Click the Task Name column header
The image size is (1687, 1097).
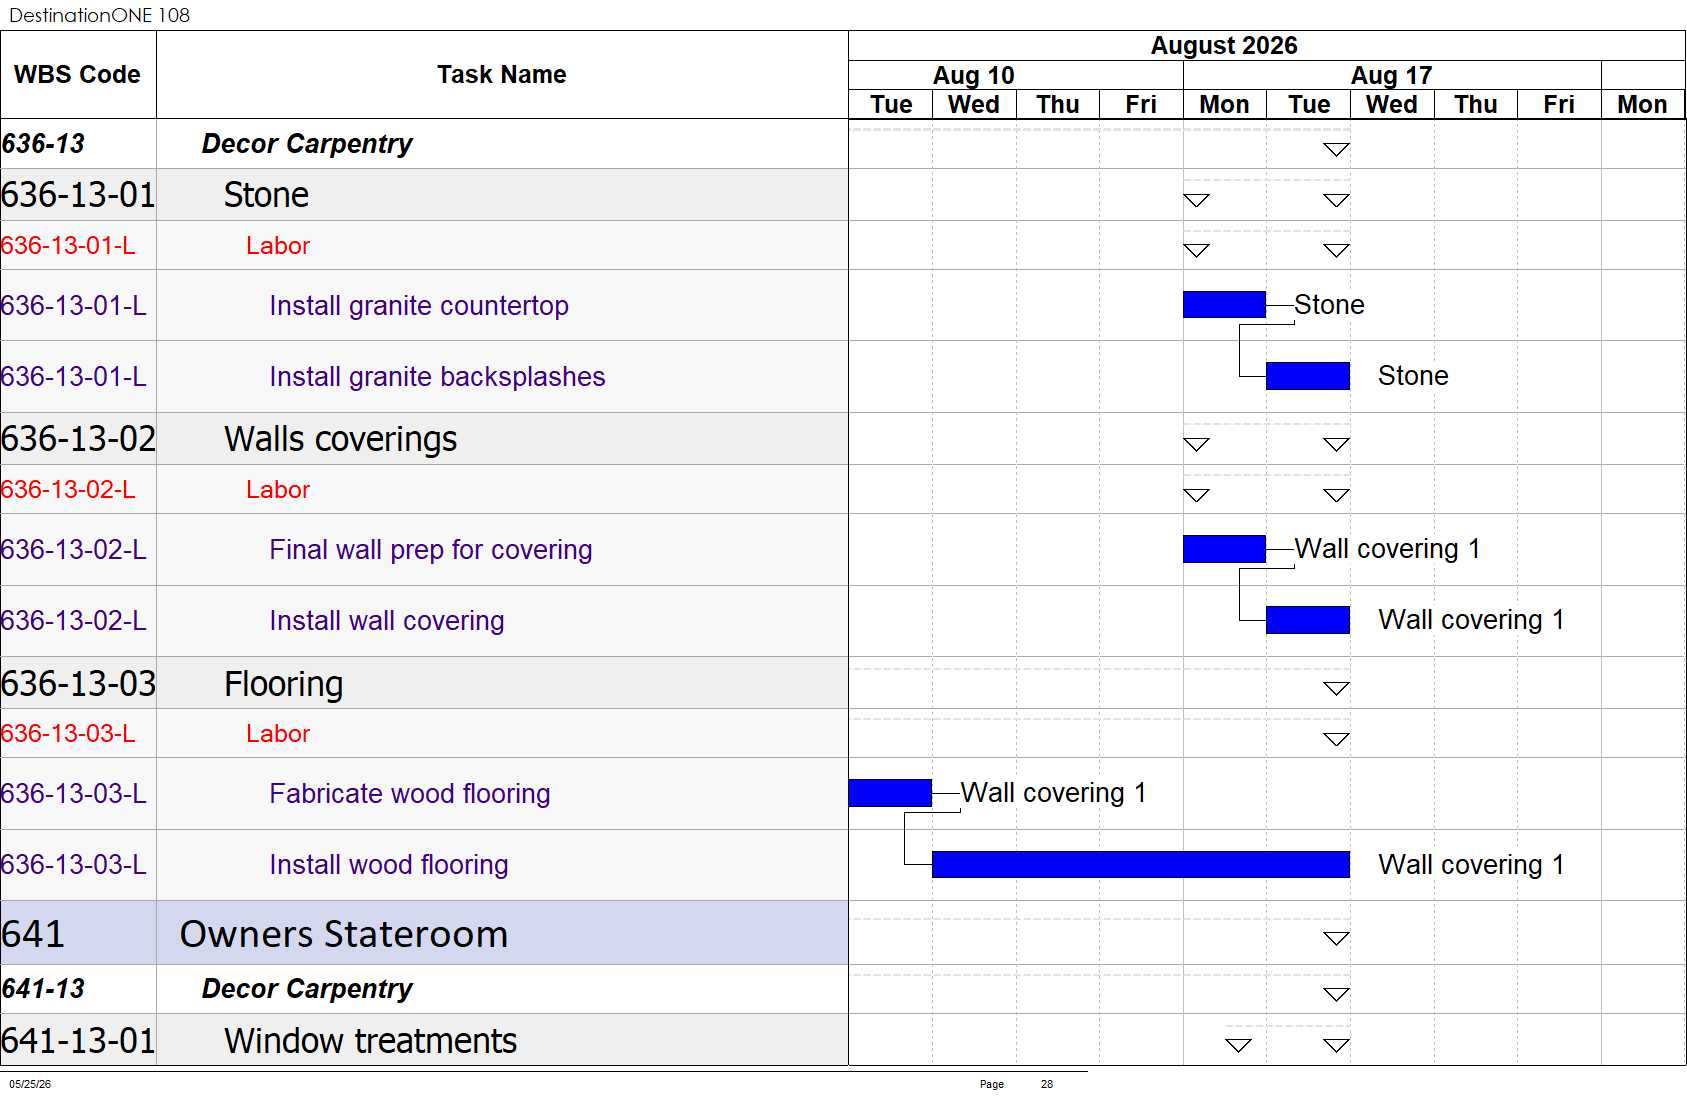pos(502,75)
